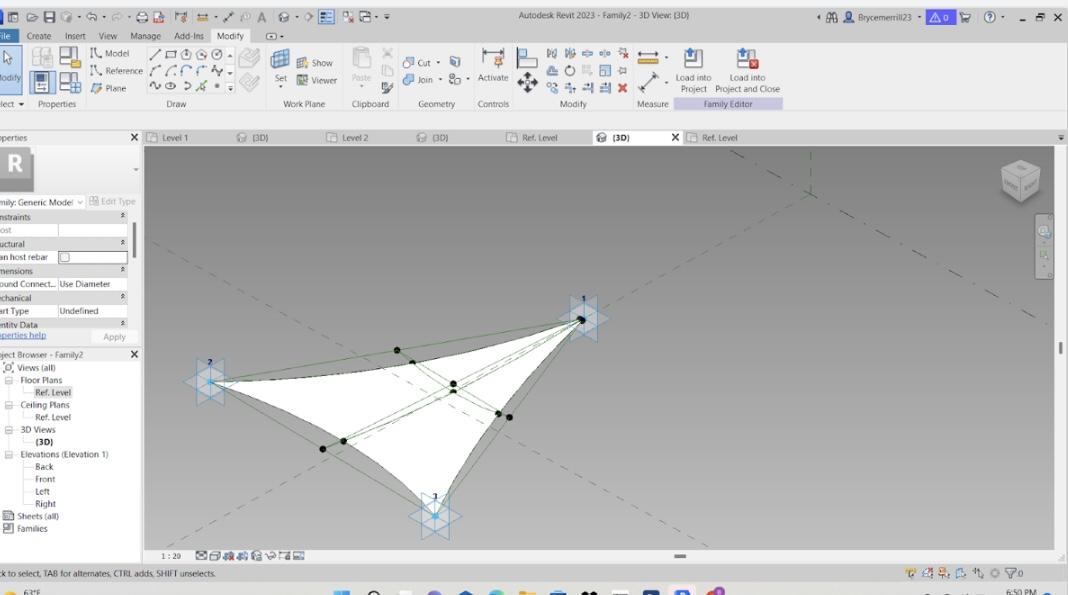Click the Apply button in Properties
This screenshot has height=595, width=1068.
pyautogui.click(x=114, y=337)
